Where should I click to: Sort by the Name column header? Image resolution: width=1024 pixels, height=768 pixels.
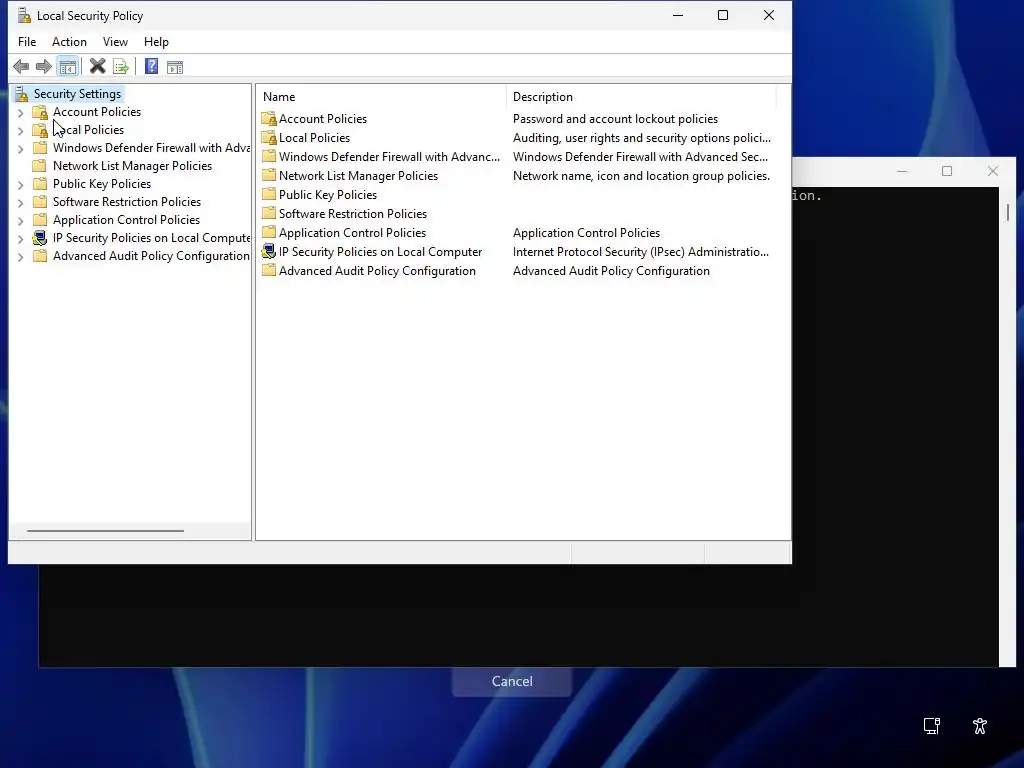tap(381, 97)
